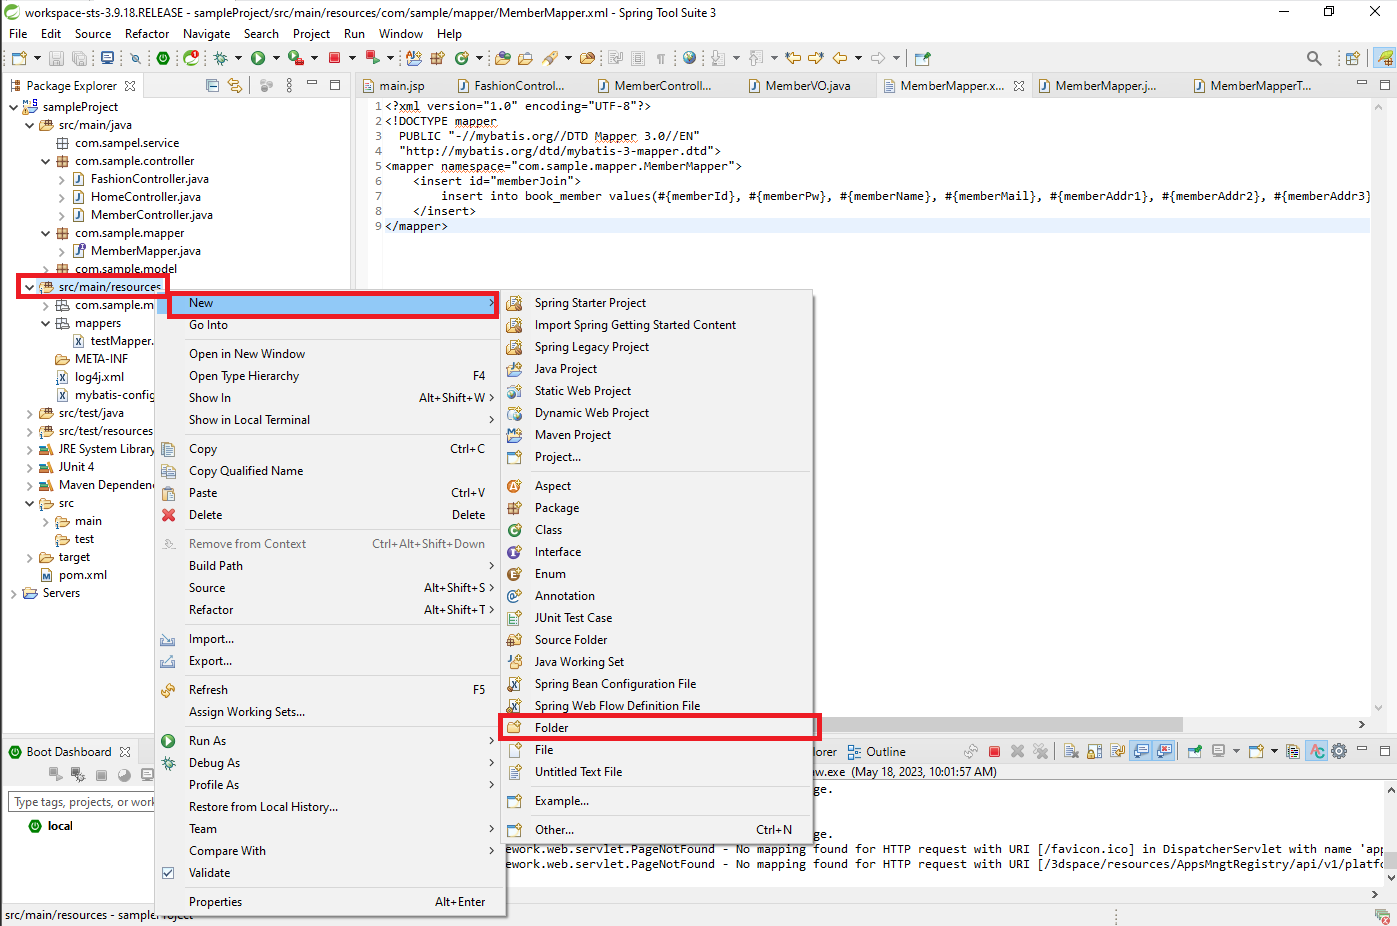Close the MemberMapper.xml editor tab
This screenshot has width=1397, height=926.
[1019, 86]
